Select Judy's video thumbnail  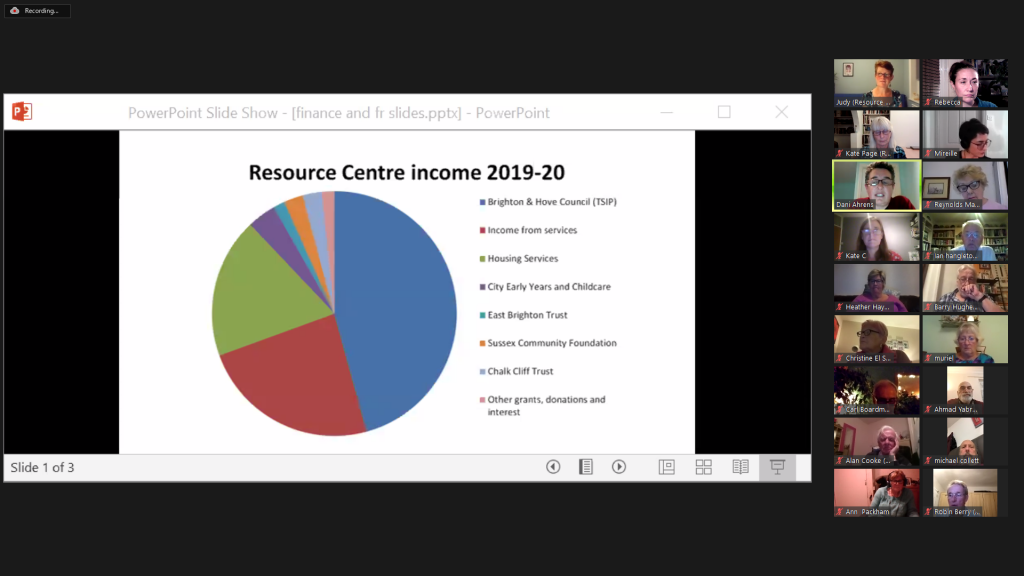876,83
